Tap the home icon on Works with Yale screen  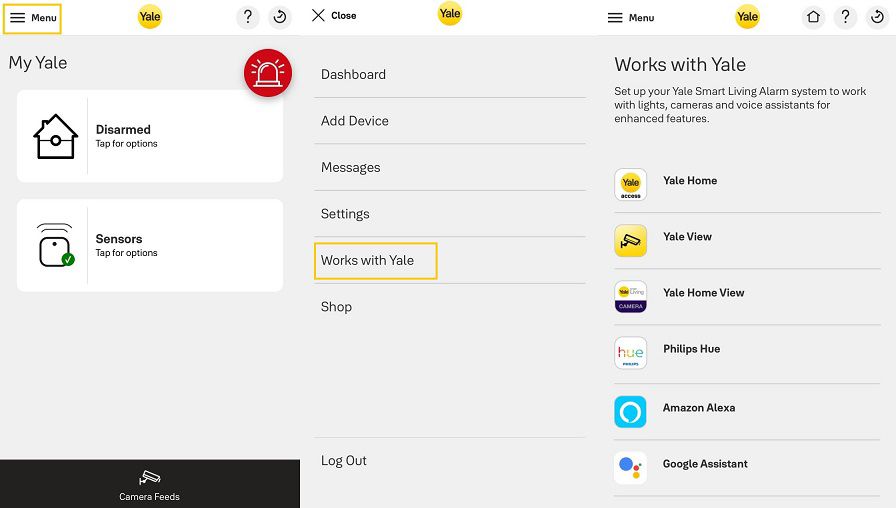click(x=813, y=17)
